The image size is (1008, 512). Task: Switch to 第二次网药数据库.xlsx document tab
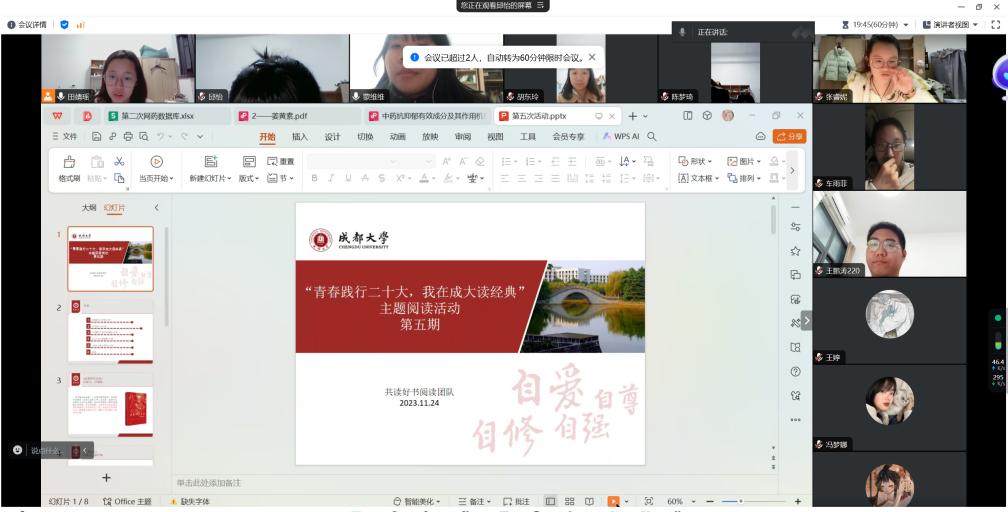pyautogui.click(x=158, y=116)
